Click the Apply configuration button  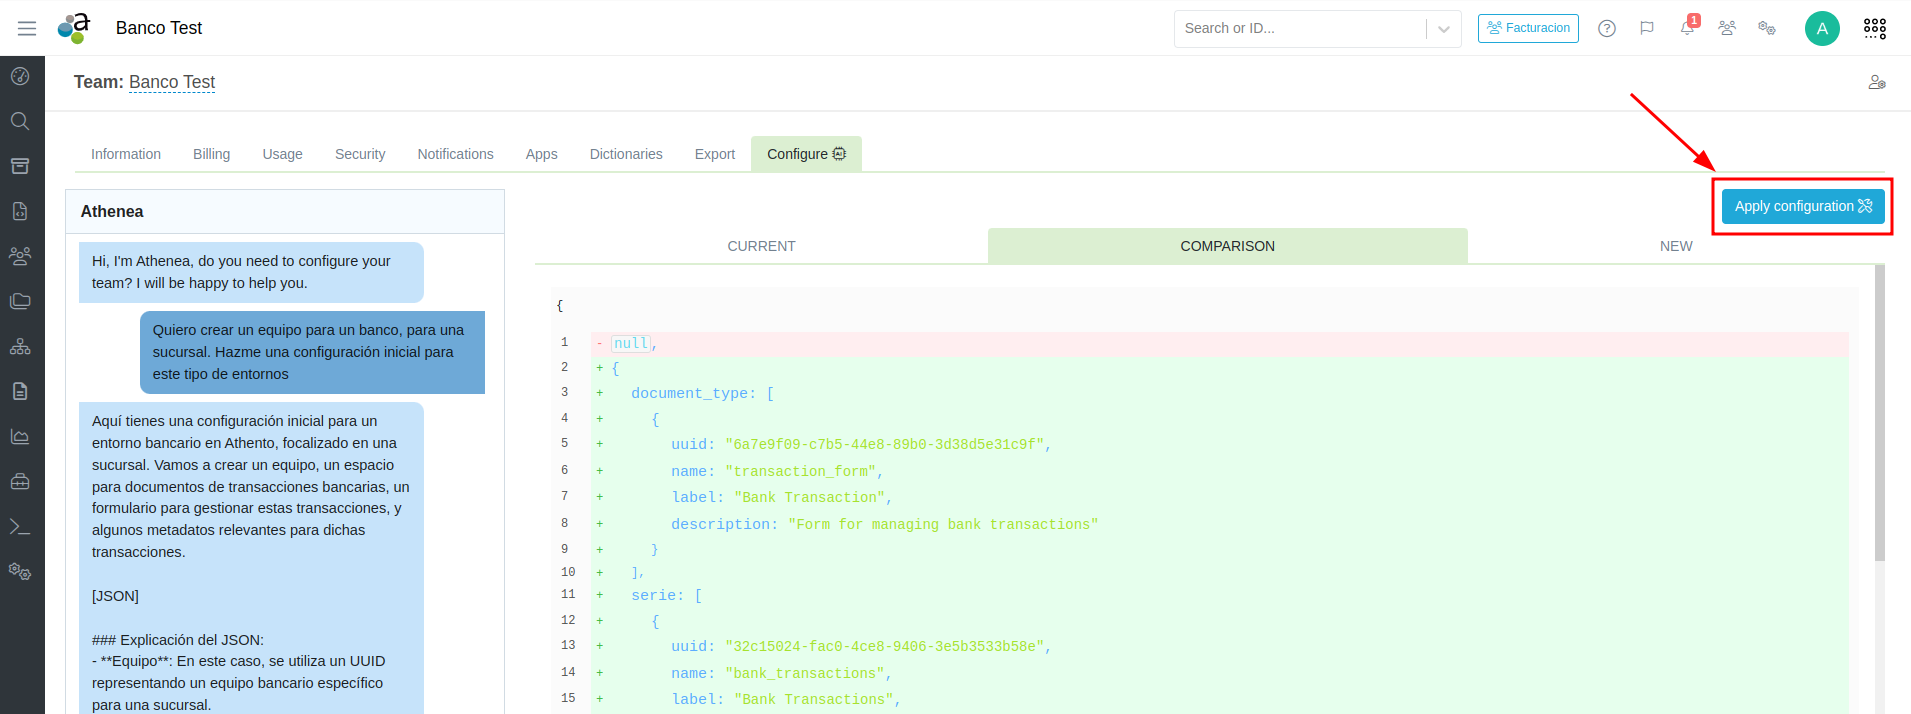[1803, 206]
